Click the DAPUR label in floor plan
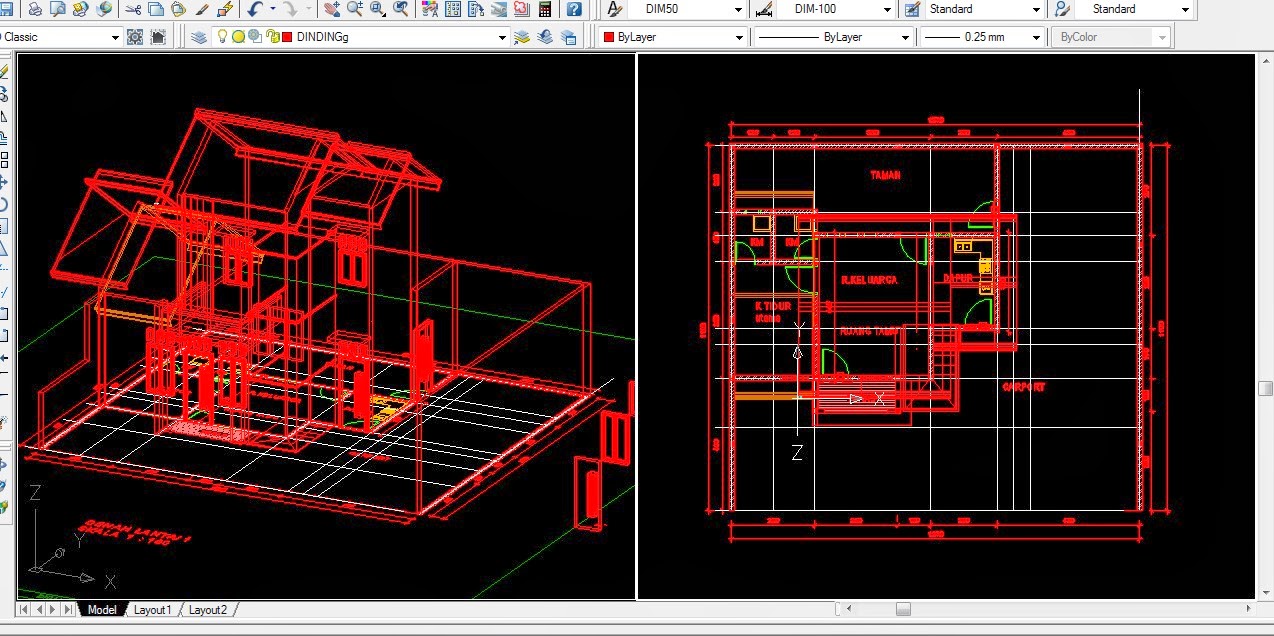 (x=958, y=279)
